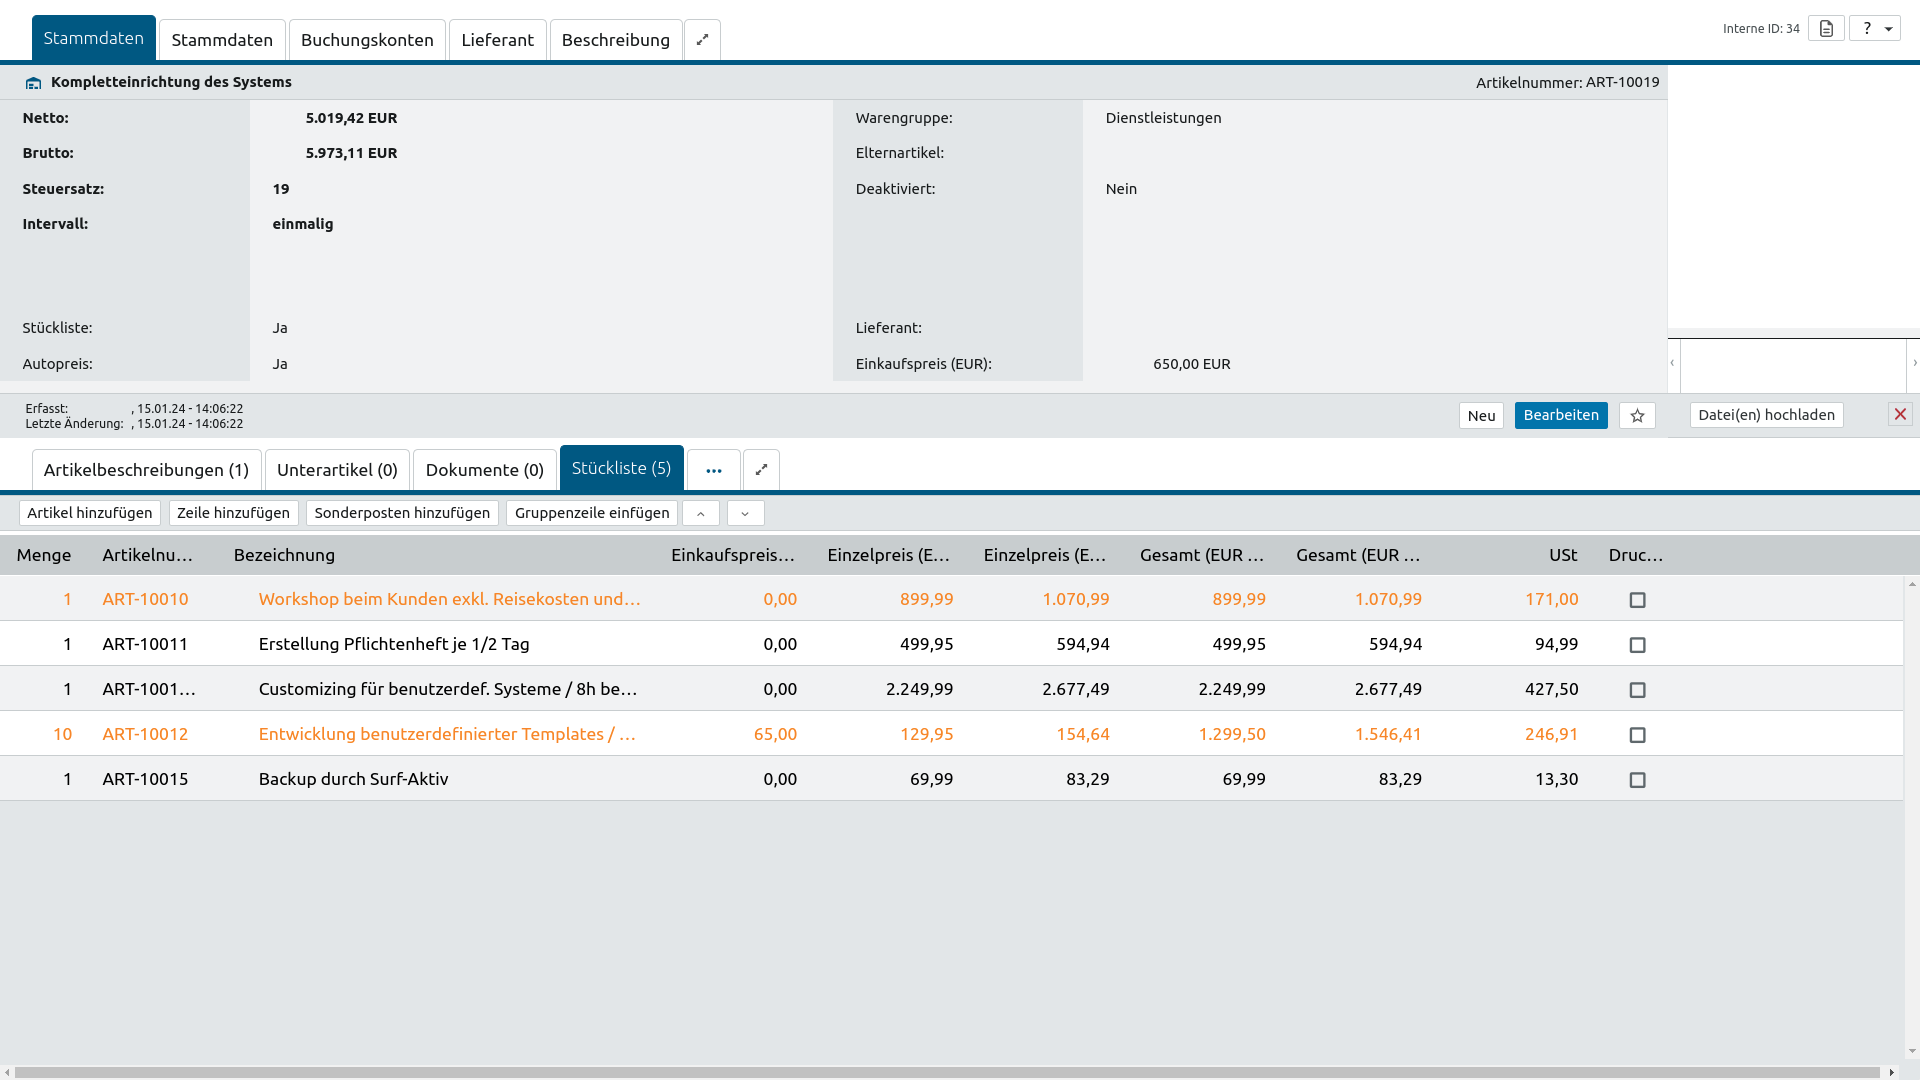Open the Artikelbeschreibungen (1) tab
The width and height of the screenshot is (1920, 1080).
click(146, 470)
